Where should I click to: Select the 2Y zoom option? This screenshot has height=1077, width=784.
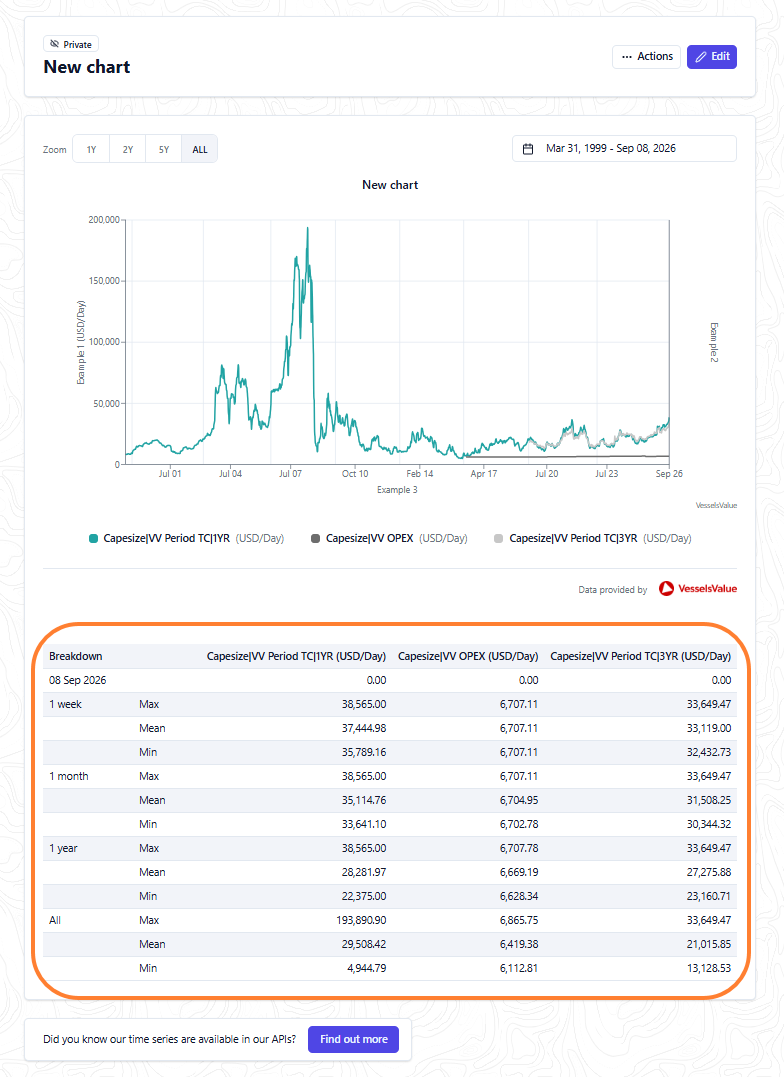pos(128,149)
